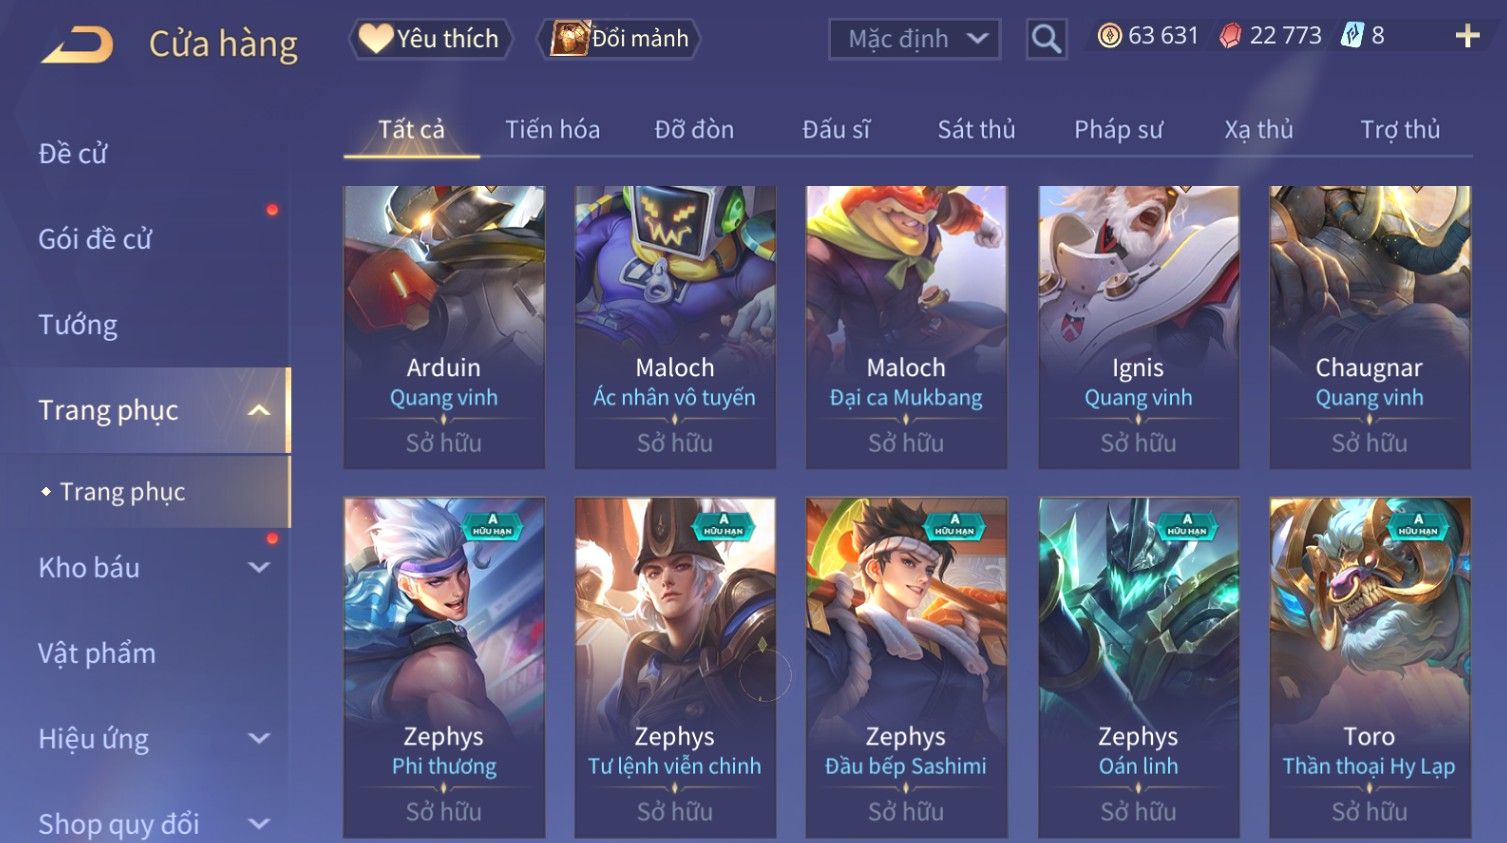Screen dimensions: 1507x843
Task: Click the plus icon to add currency
Action: [x=1467, y=36]
